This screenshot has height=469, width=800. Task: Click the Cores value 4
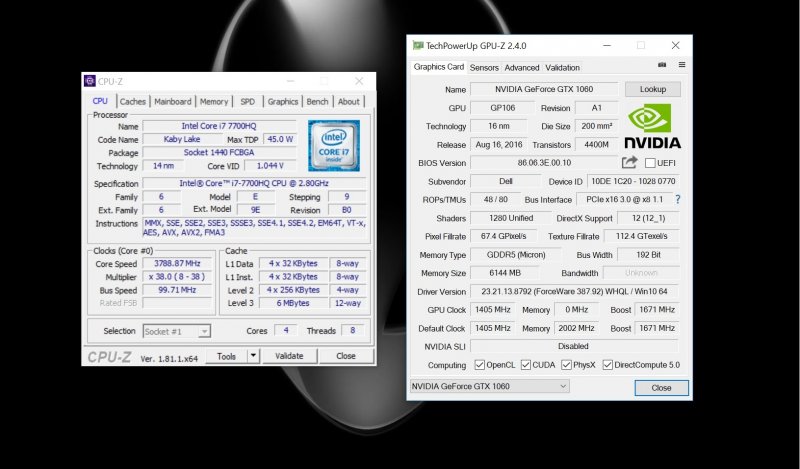(286, 330)
